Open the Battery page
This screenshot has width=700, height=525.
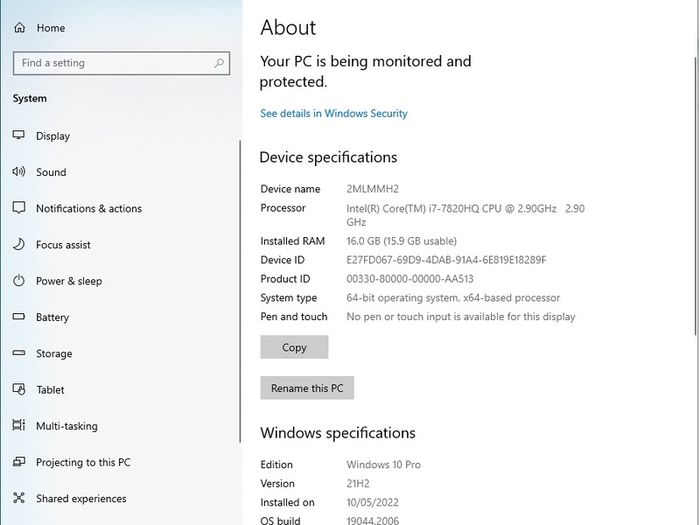[52, 317]
